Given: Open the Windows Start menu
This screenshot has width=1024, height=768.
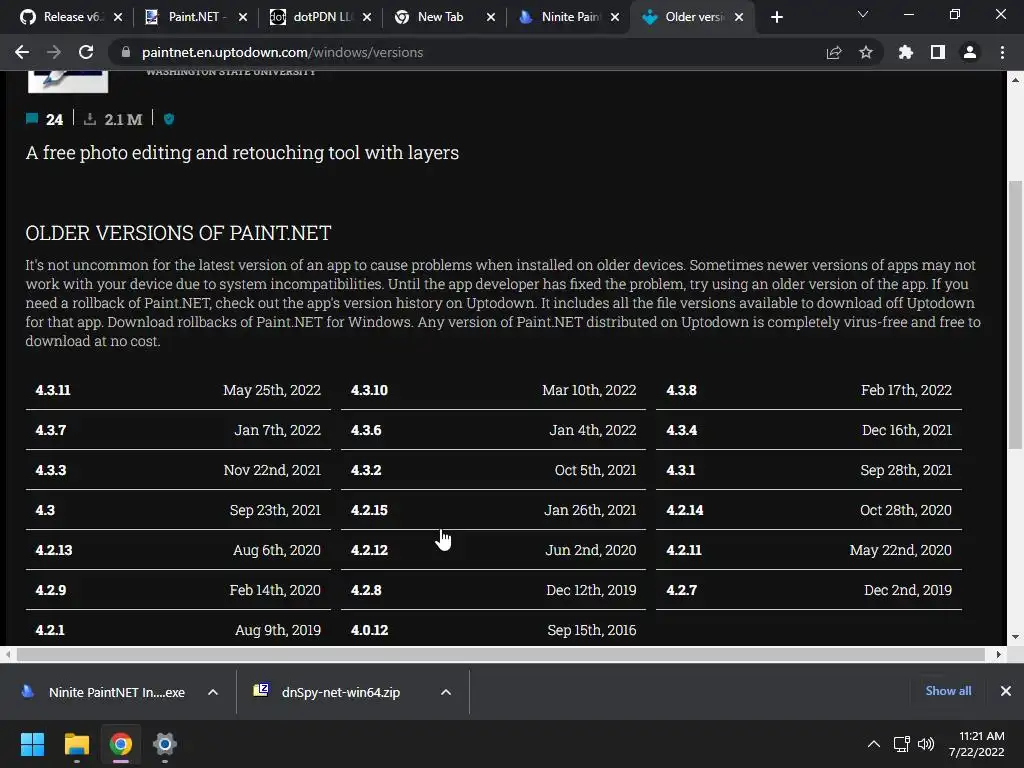Looking at the screenshot, I should [32, 744].
